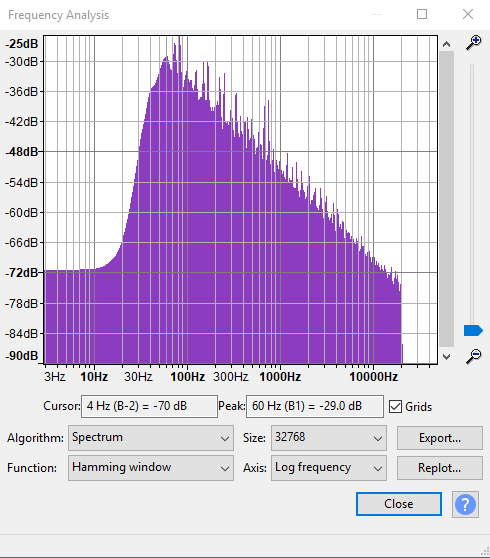Click the vertical scrollbar thumb beside the graph
Viewport: 490px width, 558px height.
coord(446,199)
